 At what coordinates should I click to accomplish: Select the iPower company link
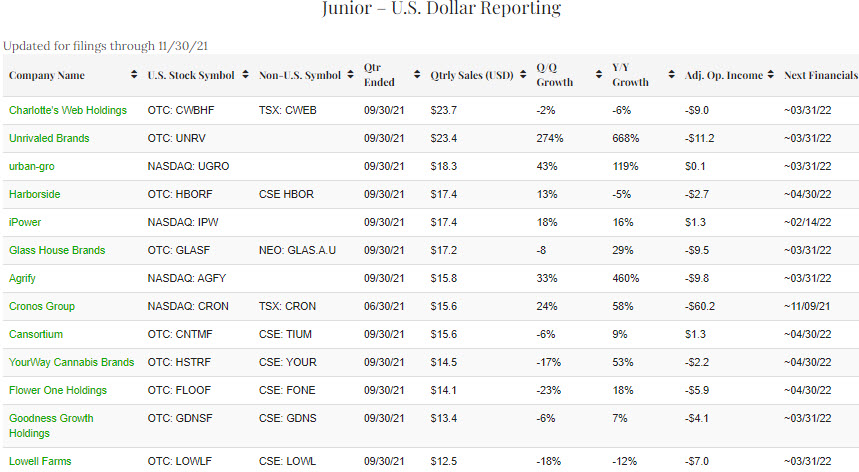coord(25,222)
